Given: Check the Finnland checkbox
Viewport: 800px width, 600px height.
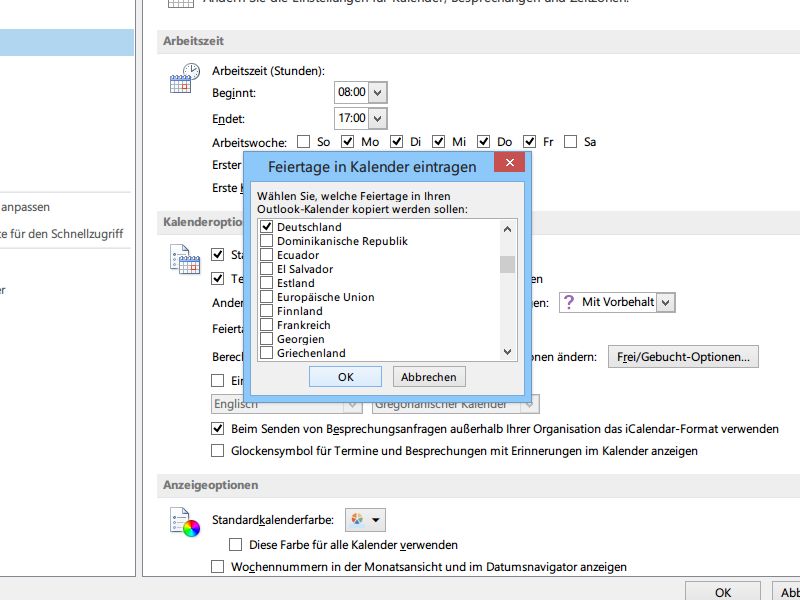Looking at the screenshot, I should (266, 311).
